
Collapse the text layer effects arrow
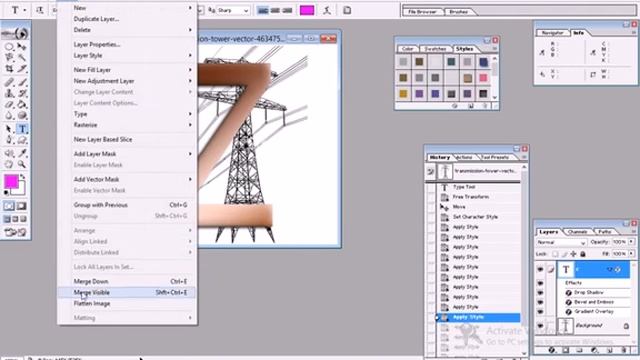[x=610, y=269]
